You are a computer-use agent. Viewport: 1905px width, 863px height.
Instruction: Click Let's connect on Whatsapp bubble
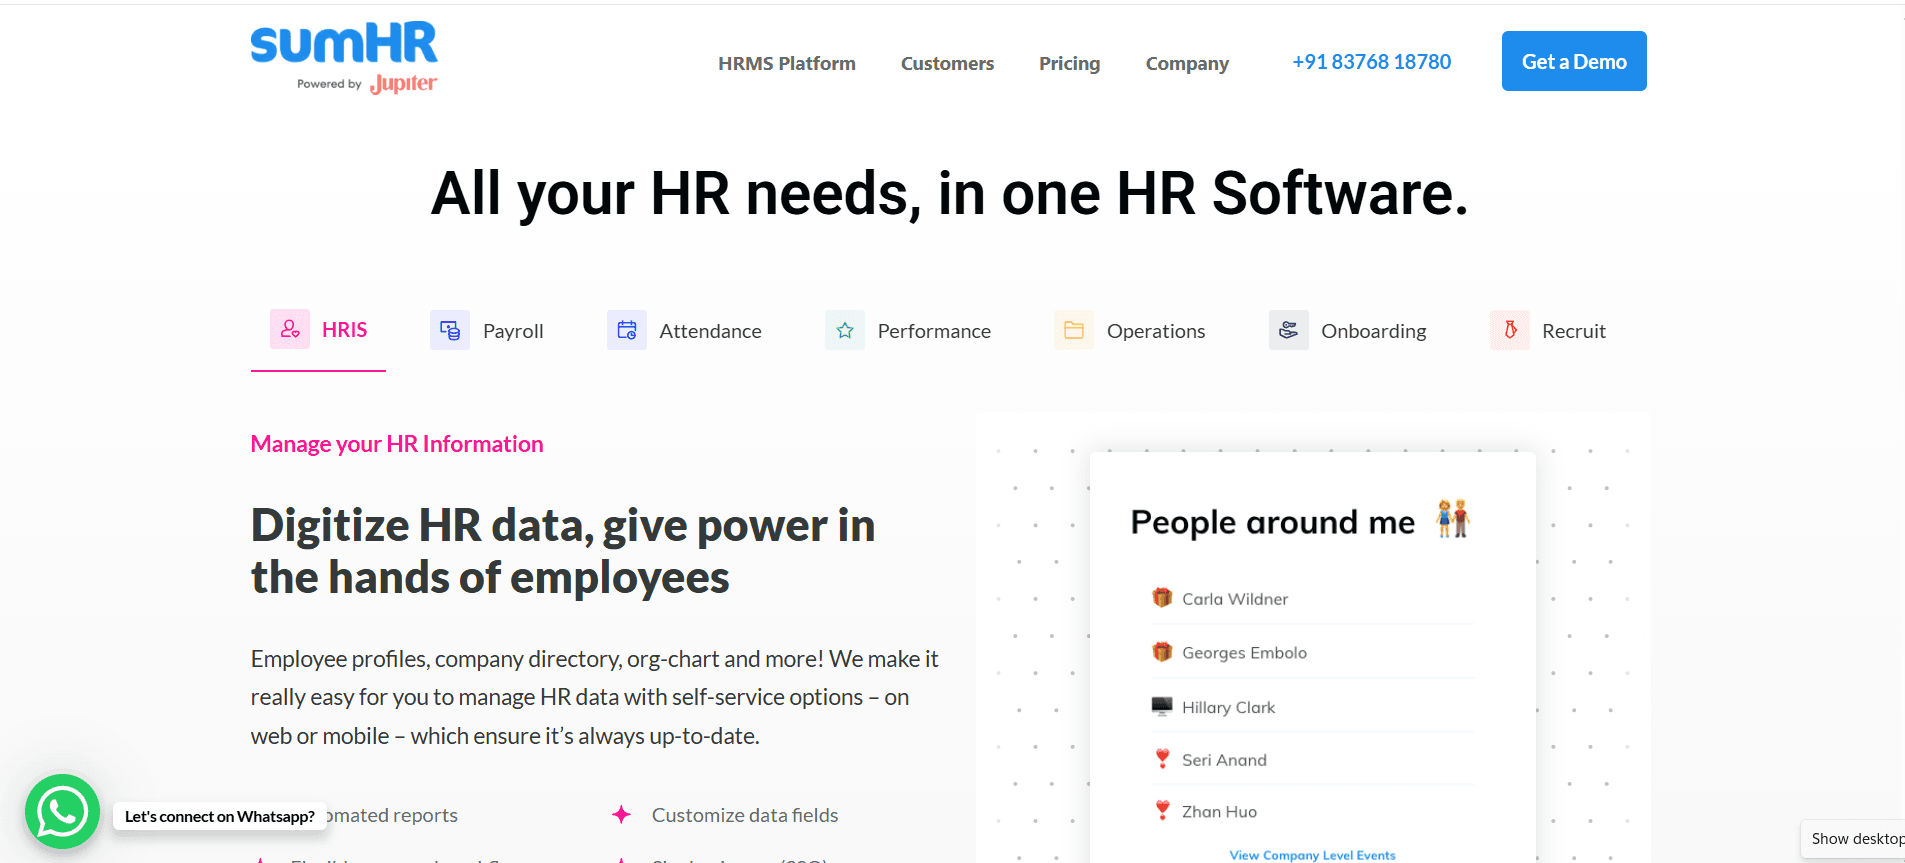tap(220, 816)
